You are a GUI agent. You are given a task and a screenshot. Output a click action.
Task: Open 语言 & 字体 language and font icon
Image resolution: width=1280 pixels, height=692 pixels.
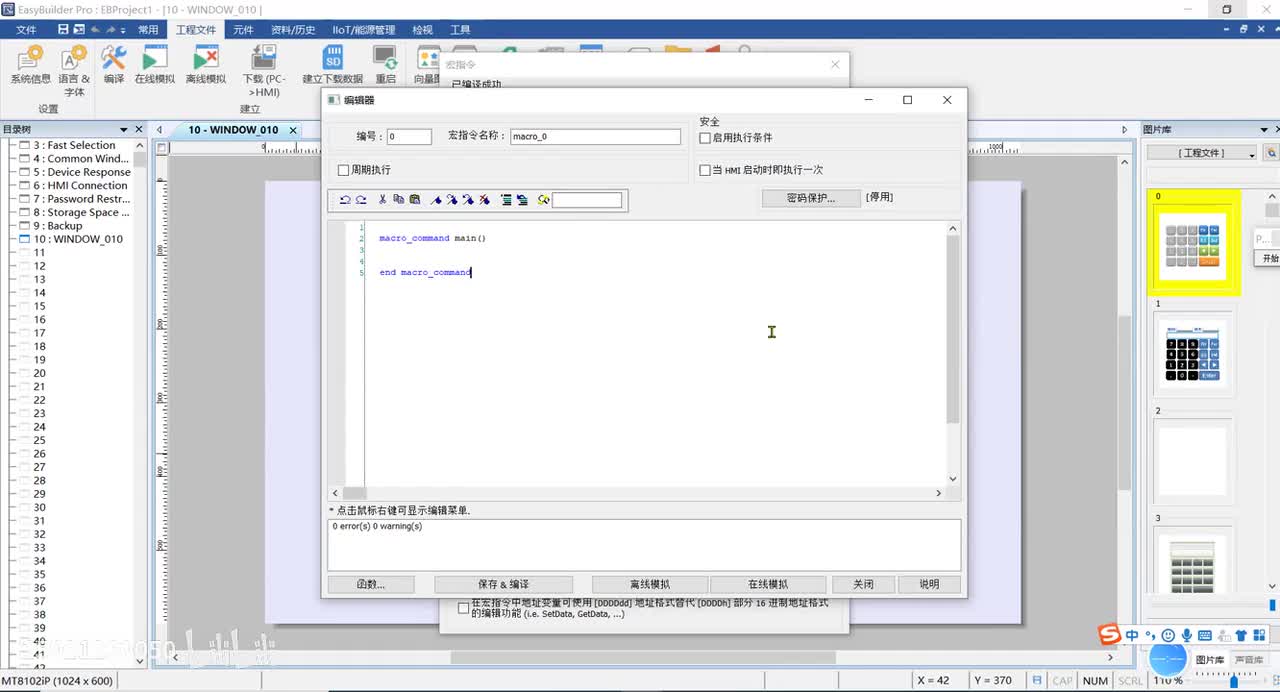click(x=74, y=70)
